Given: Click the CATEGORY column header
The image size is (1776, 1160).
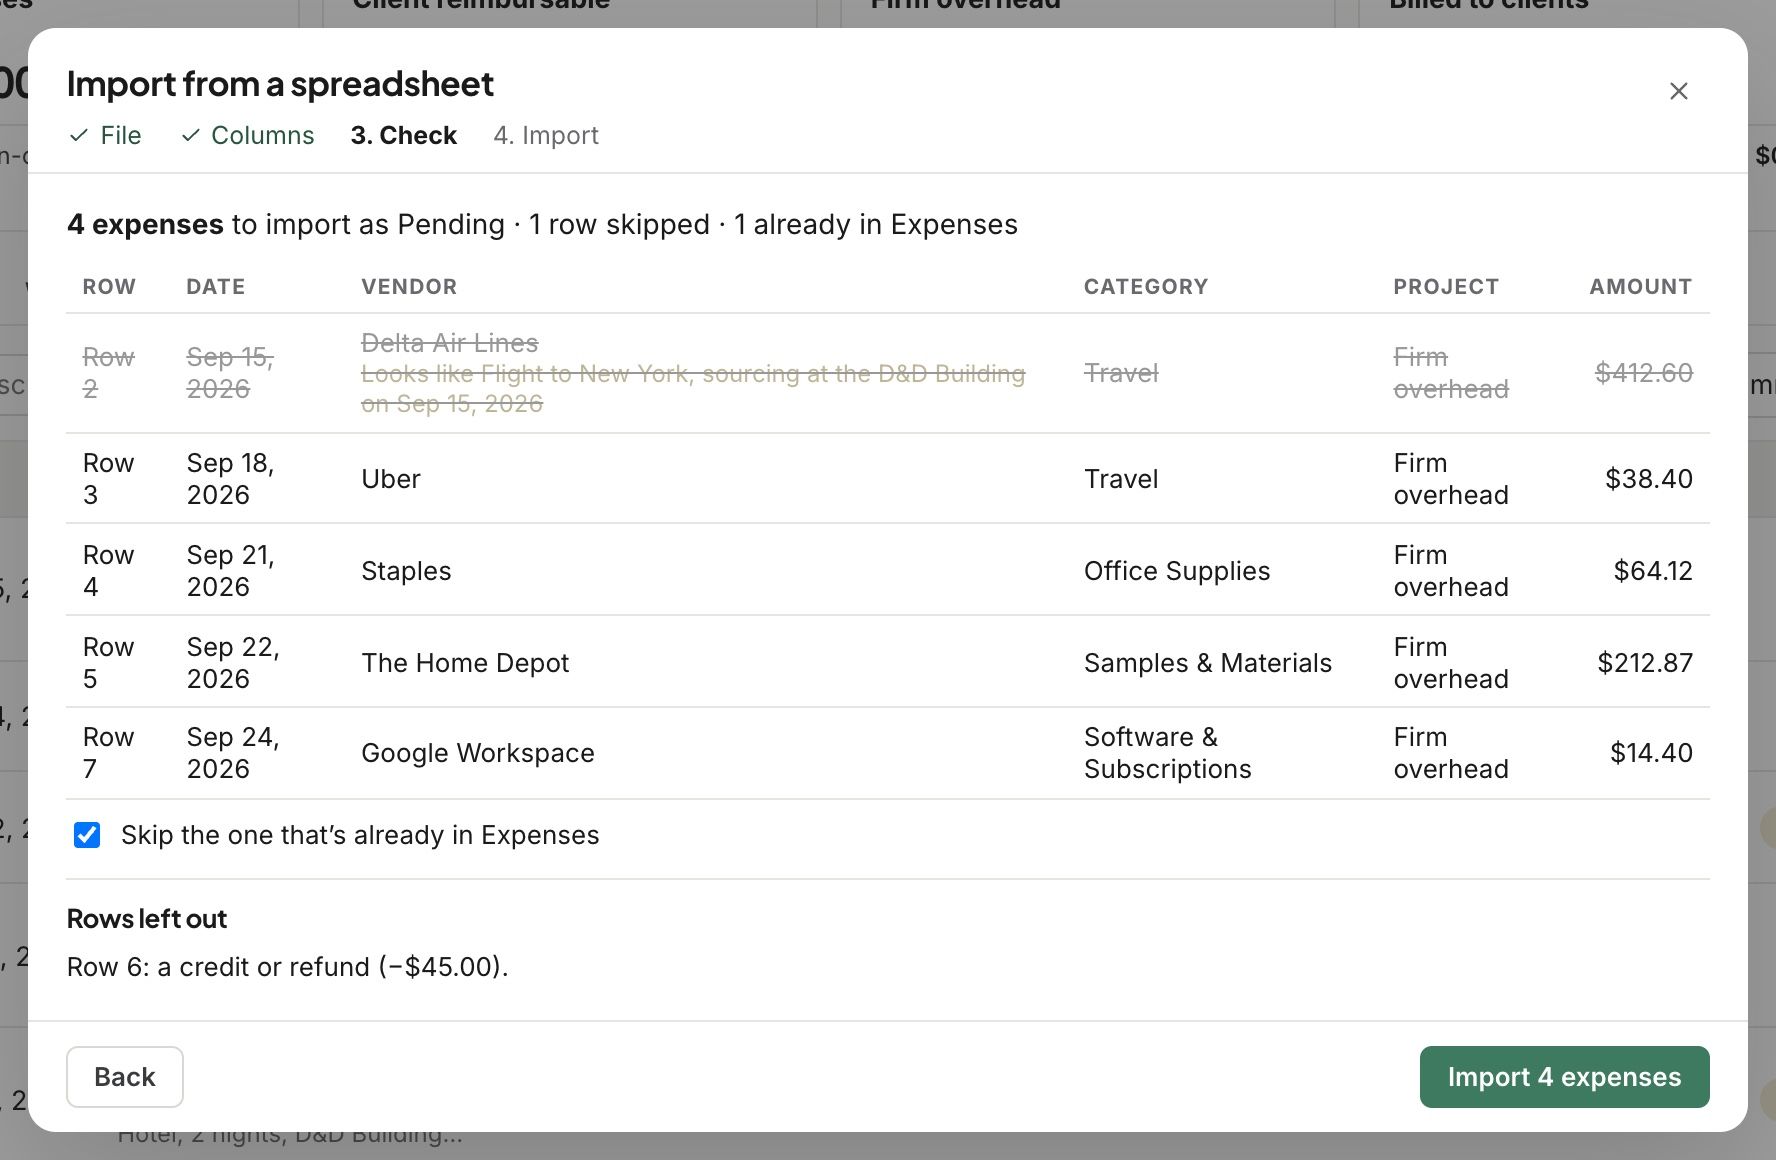Looking at the screenshot, I should pyautogui.click(x=1146, y=287).
